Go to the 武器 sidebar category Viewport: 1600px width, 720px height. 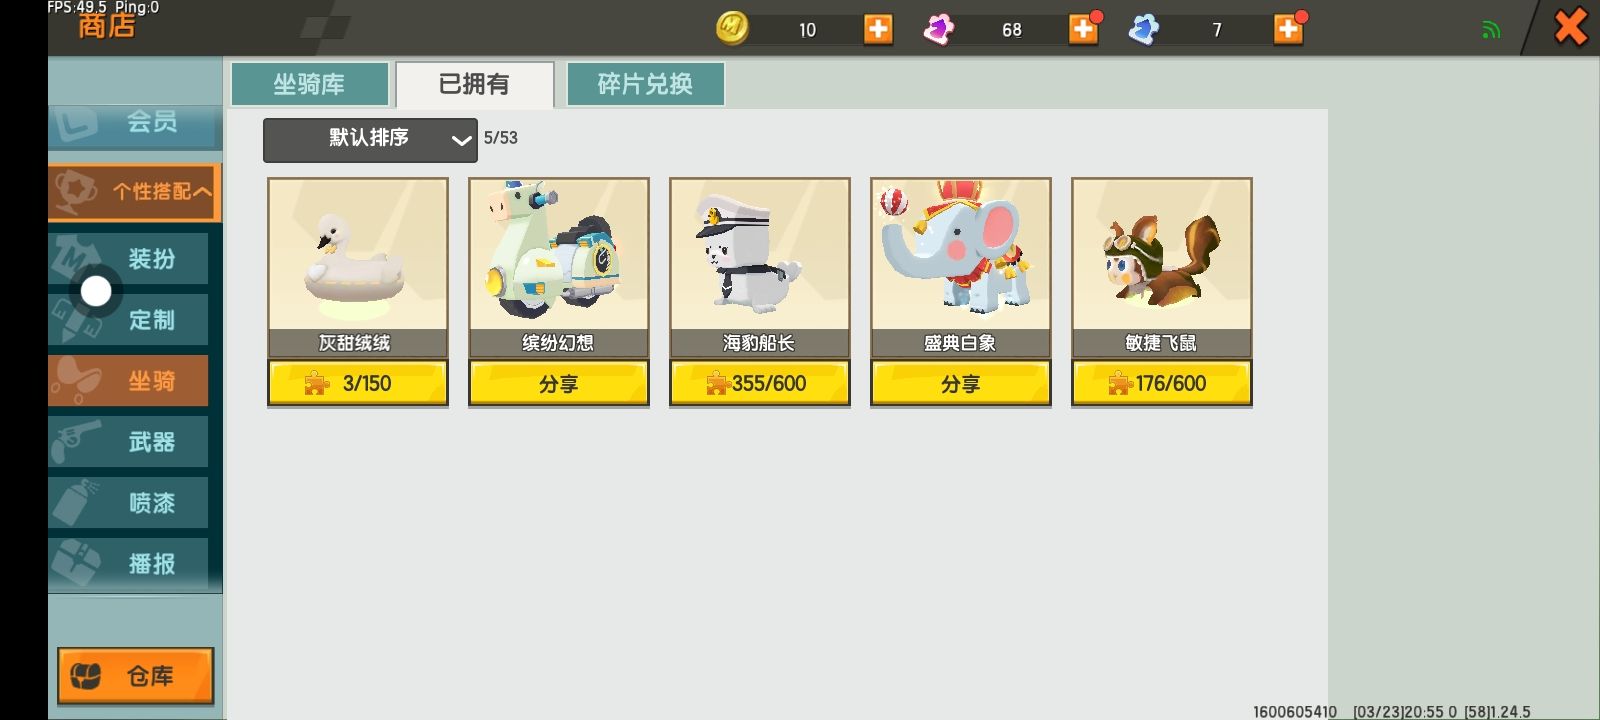tap(130, 442)
